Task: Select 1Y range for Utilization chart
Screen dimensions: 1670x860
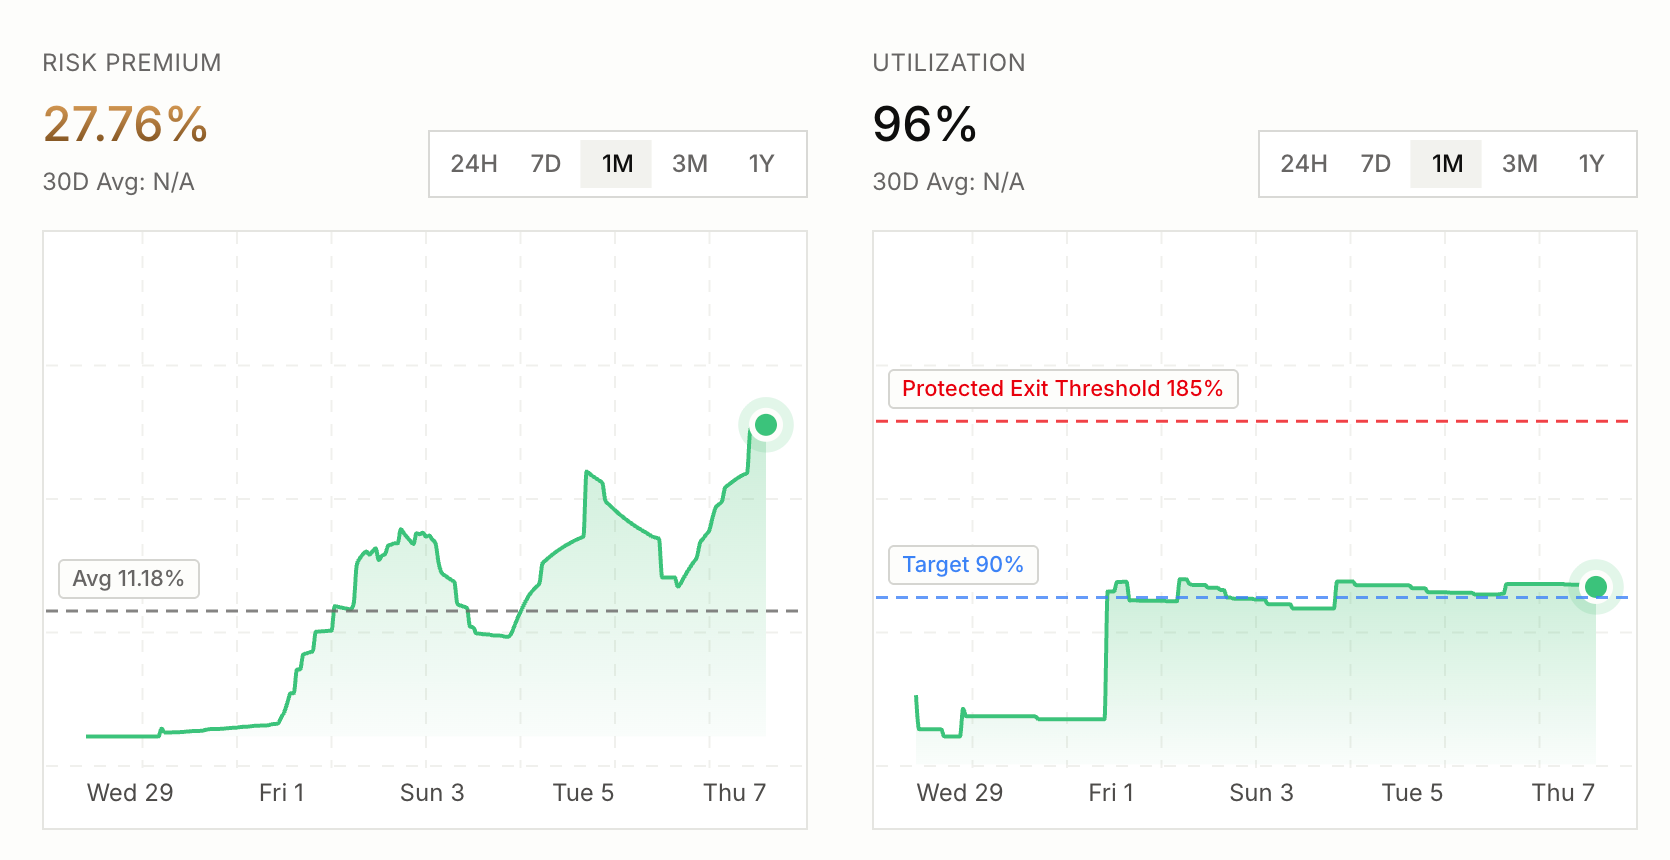Action: click(1592, 164)
